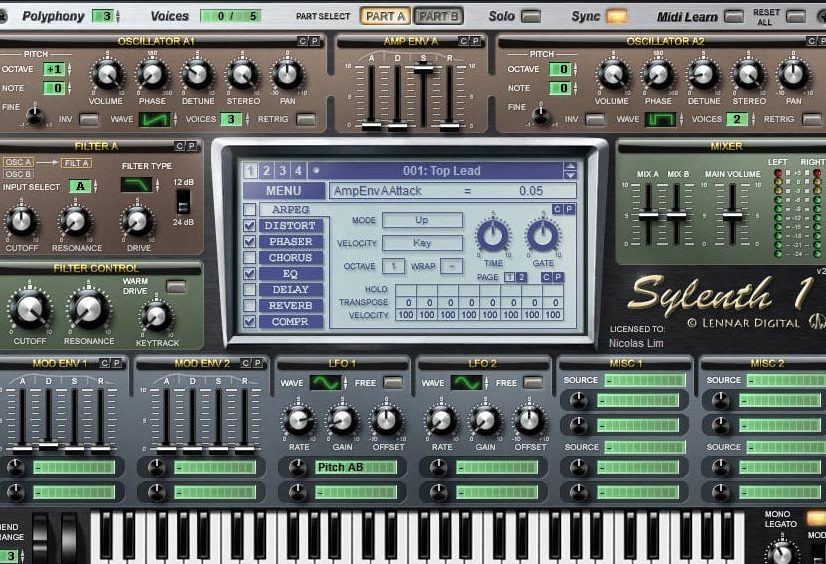Click the Oscillator A1 Phase knob
This screenshot has width=826, height=564.
(152, 74)
